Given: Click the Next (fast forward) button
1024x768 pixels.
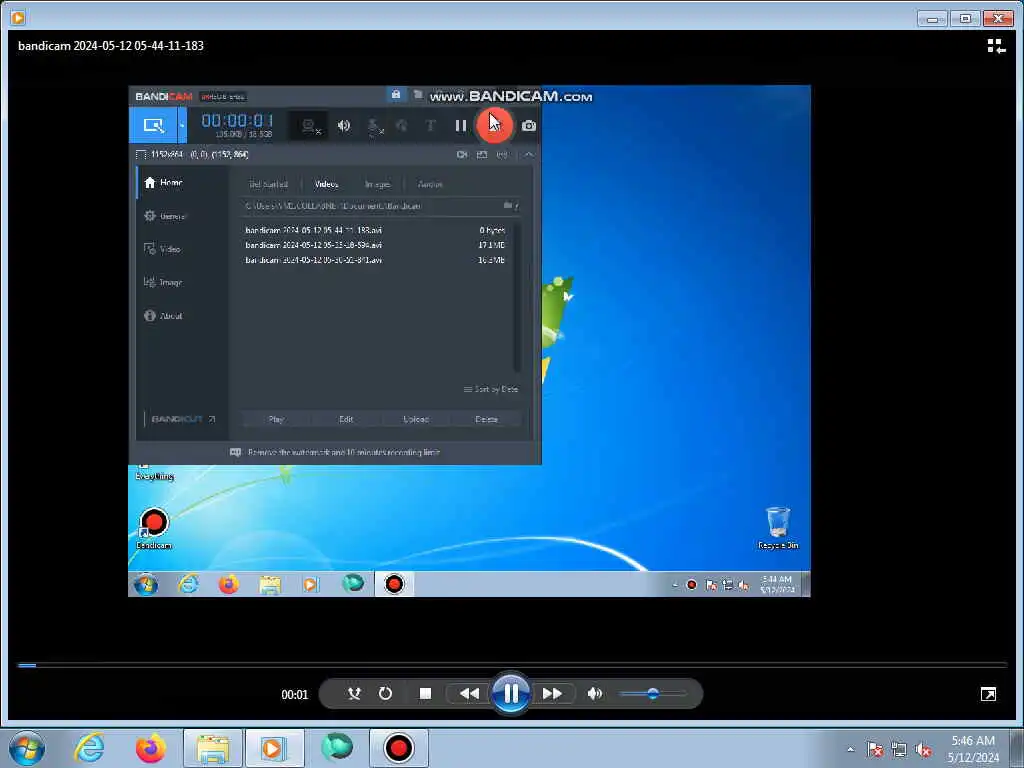Looking at the screenshot, I should click(552, 694).
